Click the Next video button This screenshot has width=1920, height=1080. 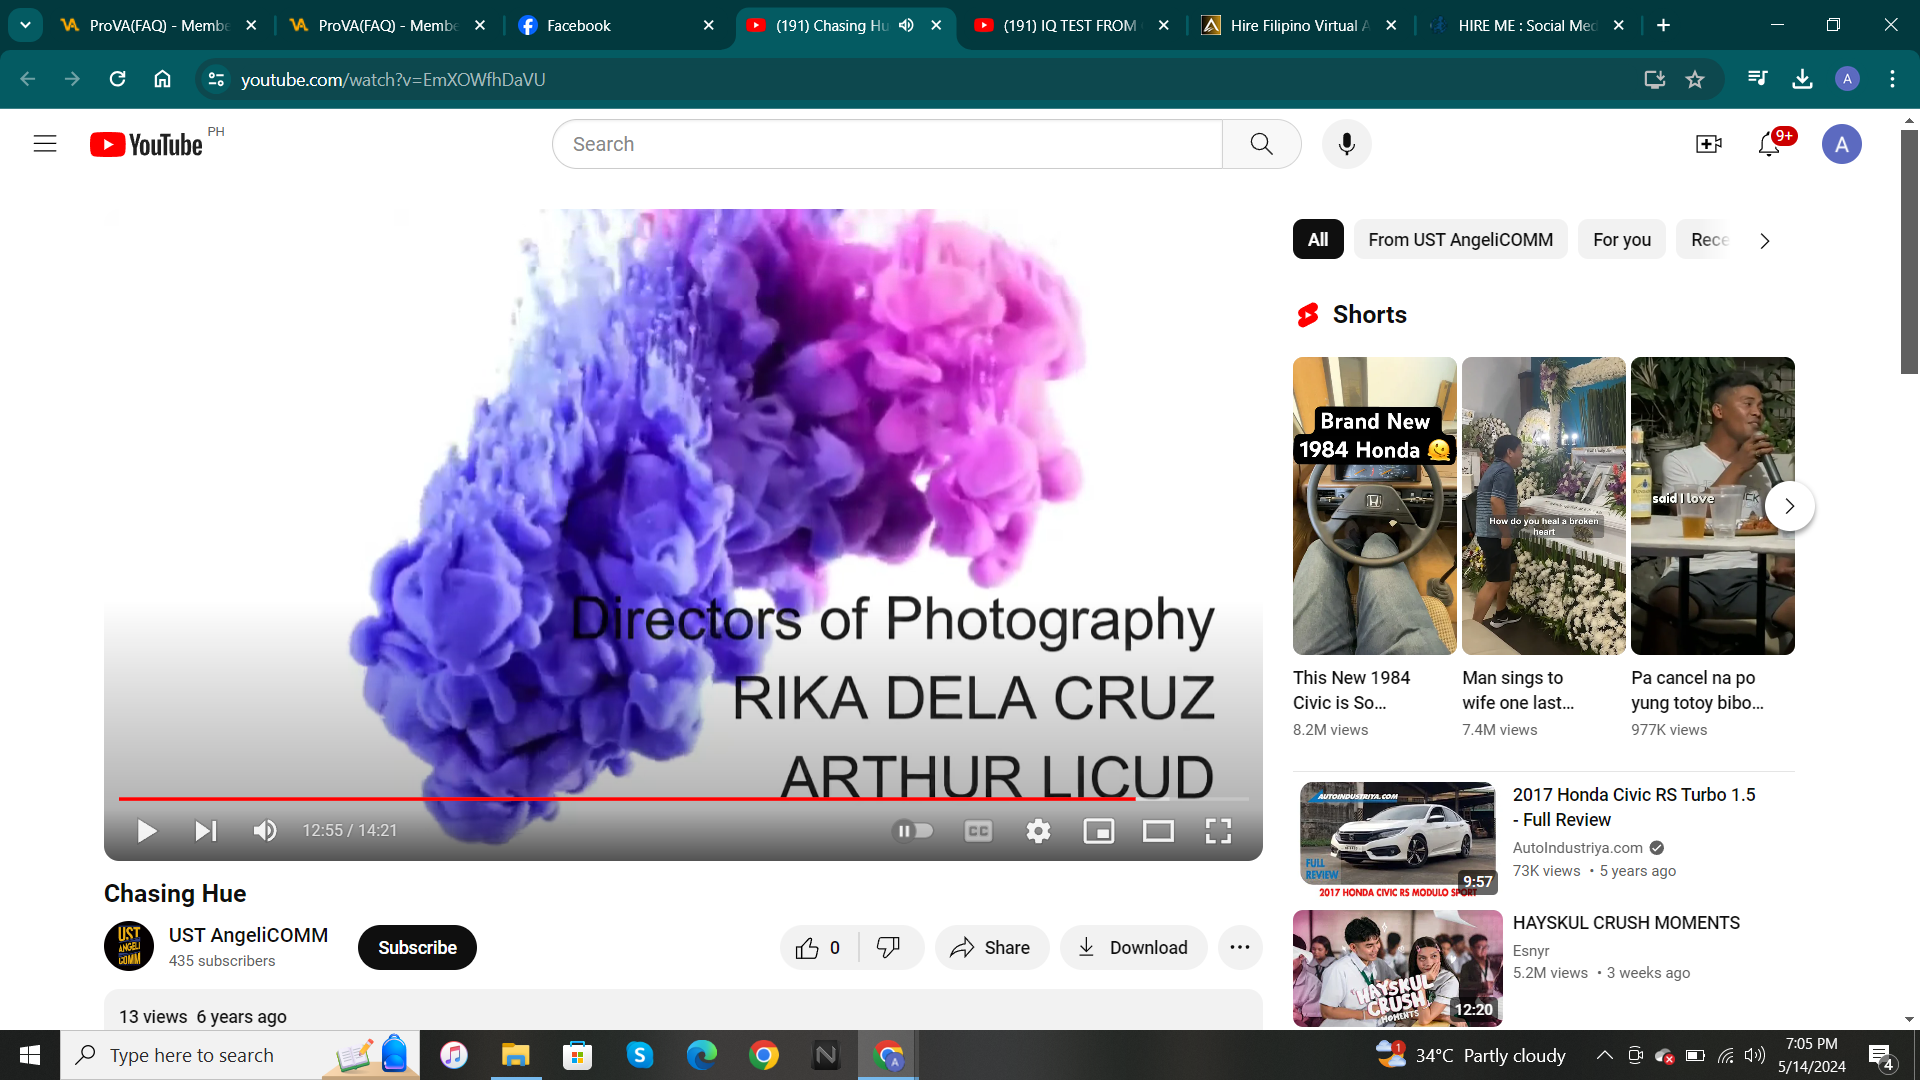[205, 830]
